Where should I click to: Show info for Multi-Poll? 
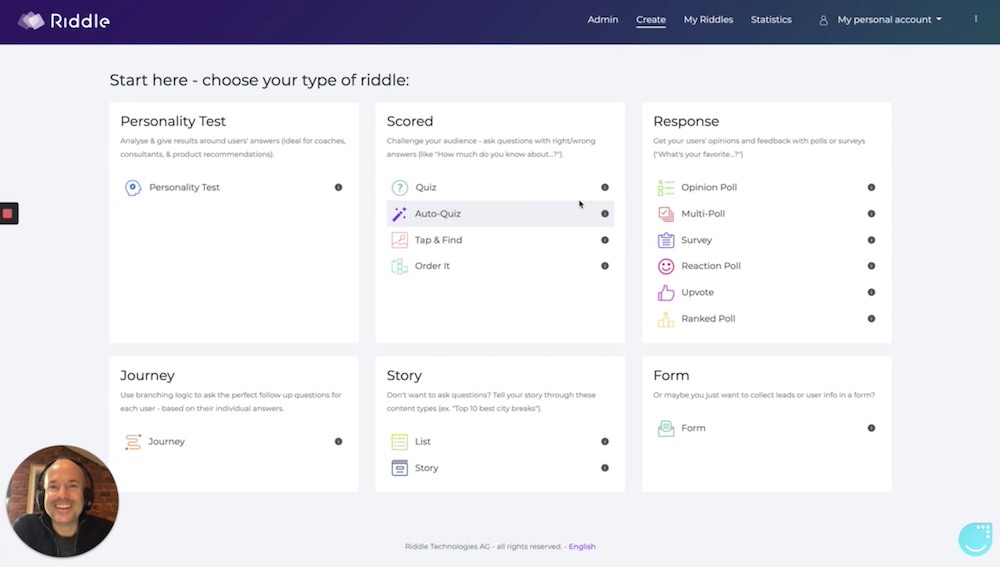[x=871, y=214]
